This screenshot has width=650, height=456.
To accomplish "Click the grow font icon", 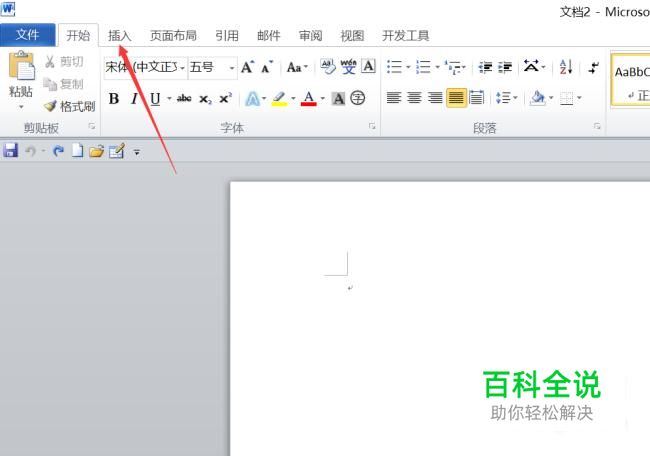I will click(x=247, y=67).
